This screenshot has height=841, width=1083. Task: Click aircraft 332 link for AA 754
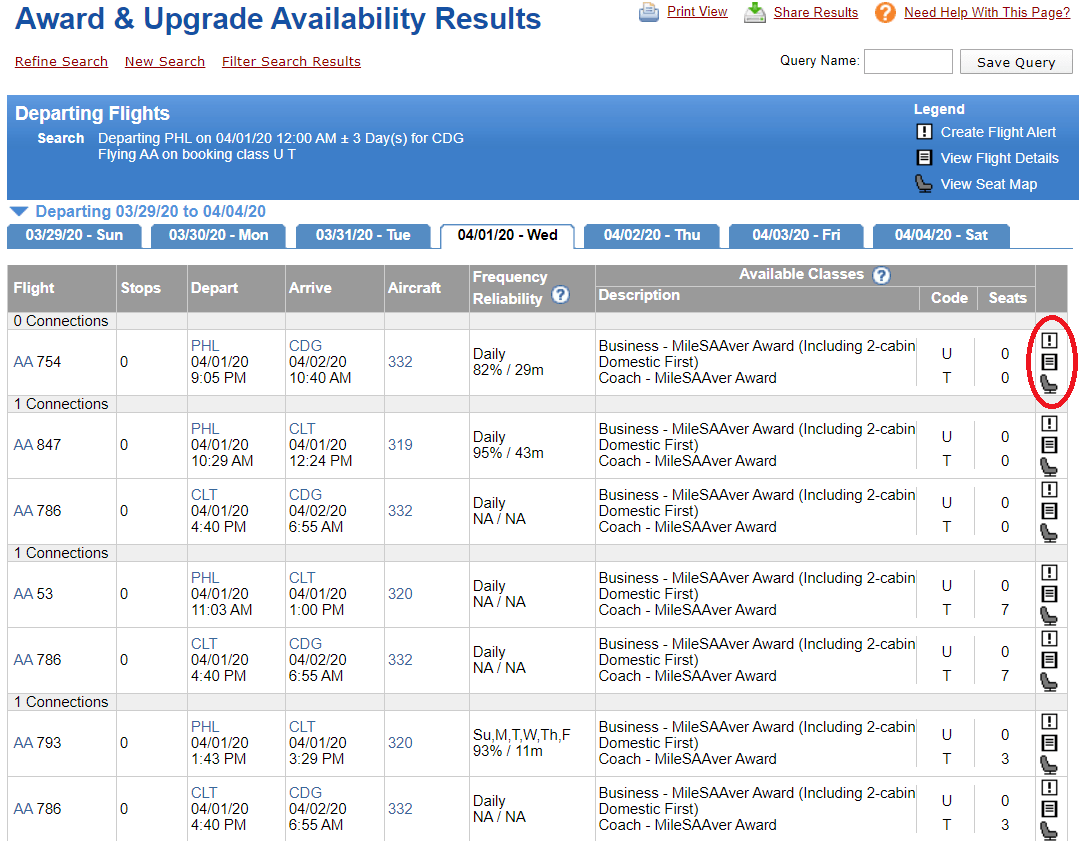click(x=400, y=362)
